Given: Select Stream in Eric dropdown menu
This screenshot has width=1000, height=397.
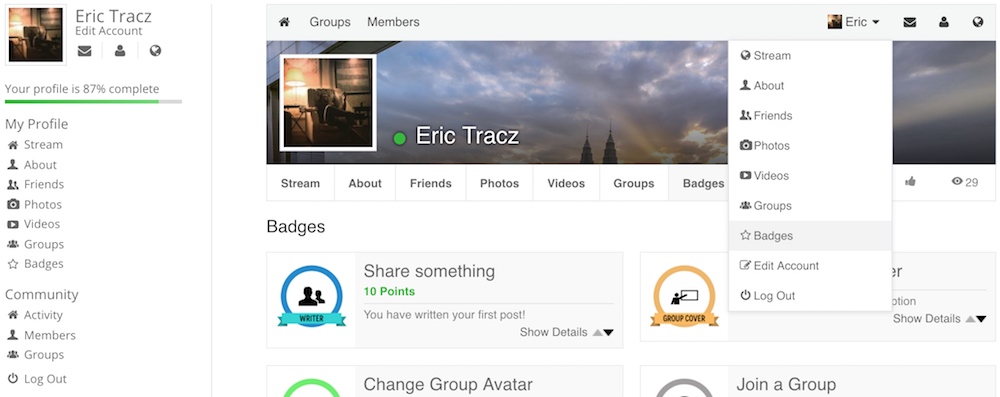Looking at the screenshot, I should [x=810, y=56].
